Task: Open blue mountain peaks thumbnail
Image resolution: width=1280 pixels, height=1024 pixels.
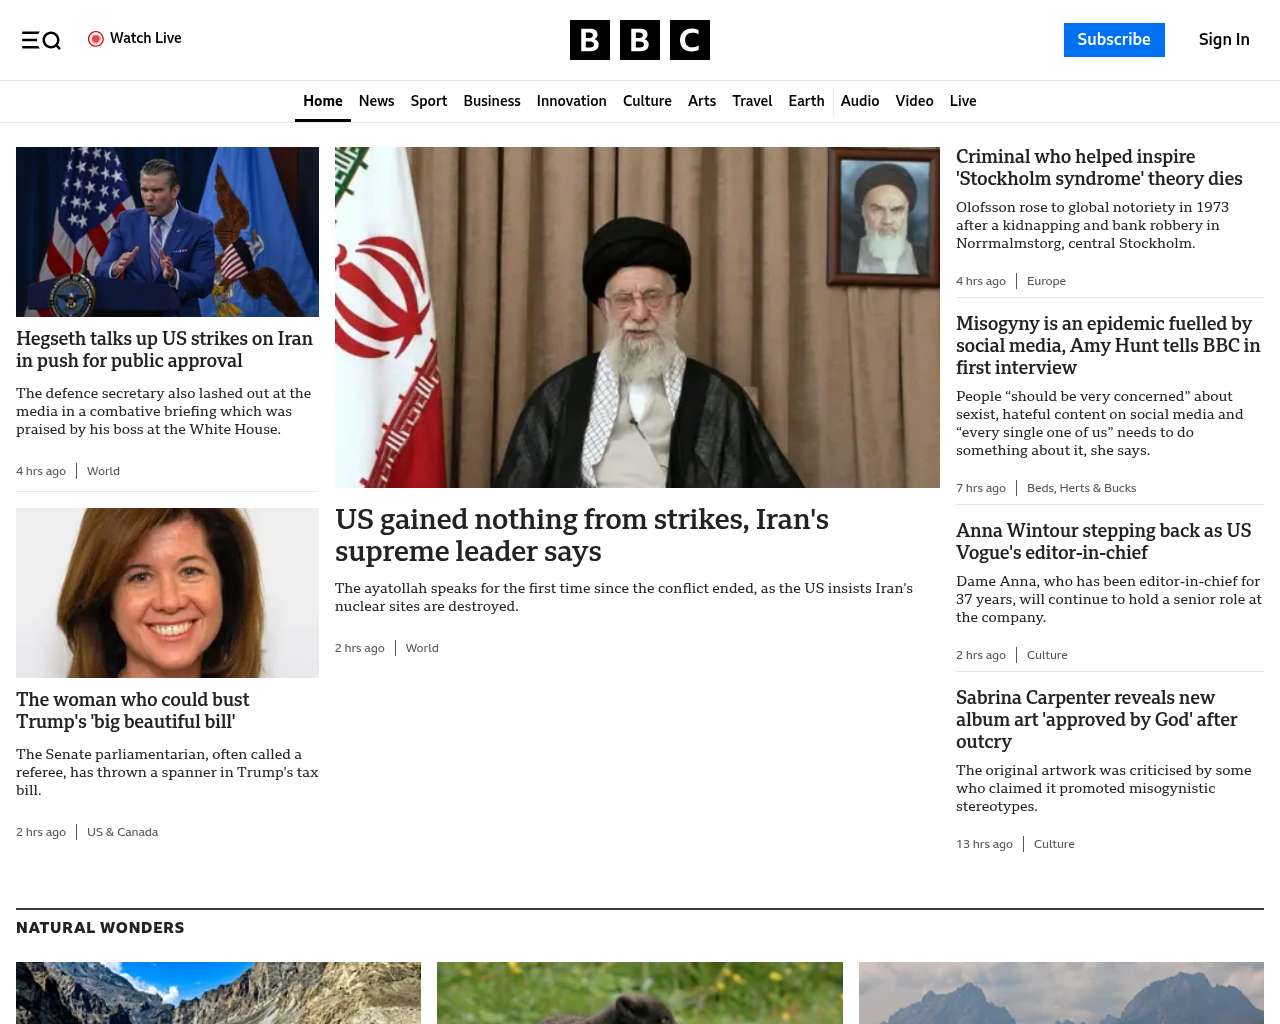Action: 1061,993
